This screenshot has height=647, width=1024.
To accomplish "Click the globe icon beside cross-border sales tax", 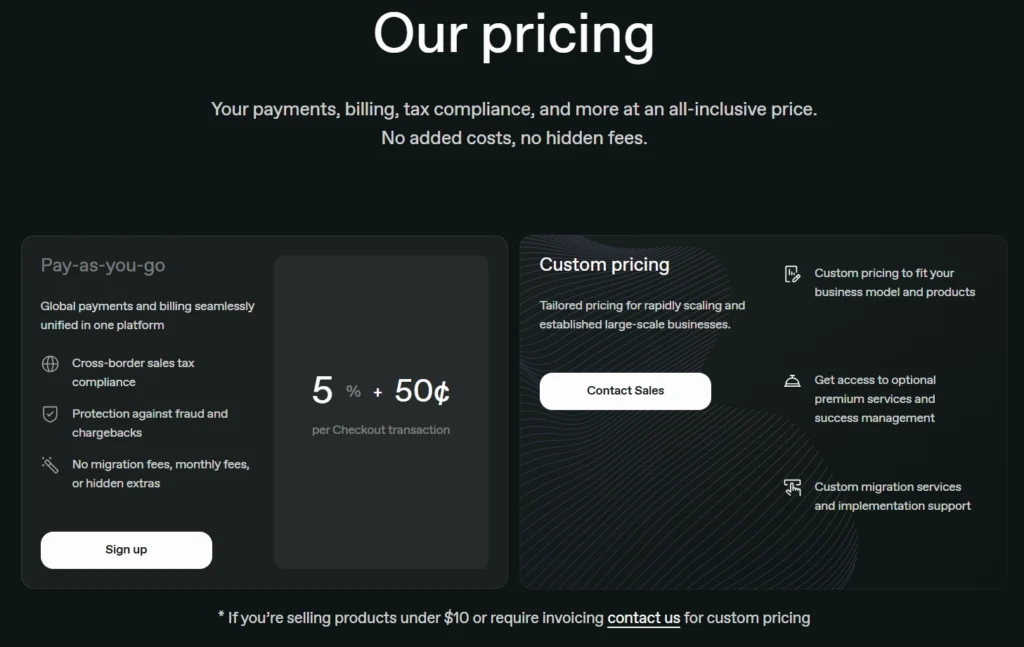I will coord(48,363).
